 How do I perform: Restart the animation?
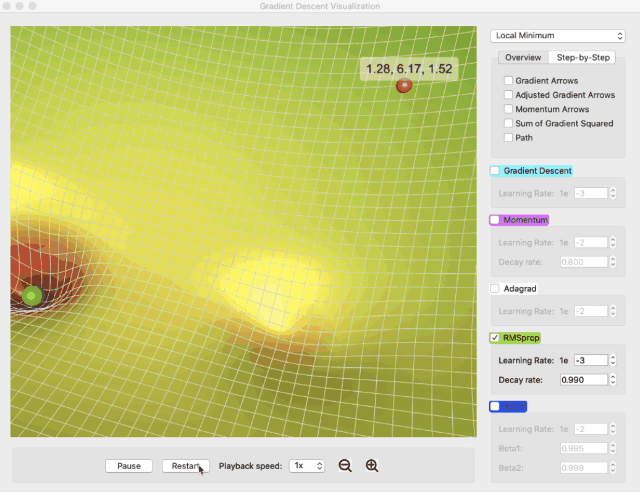186,466
